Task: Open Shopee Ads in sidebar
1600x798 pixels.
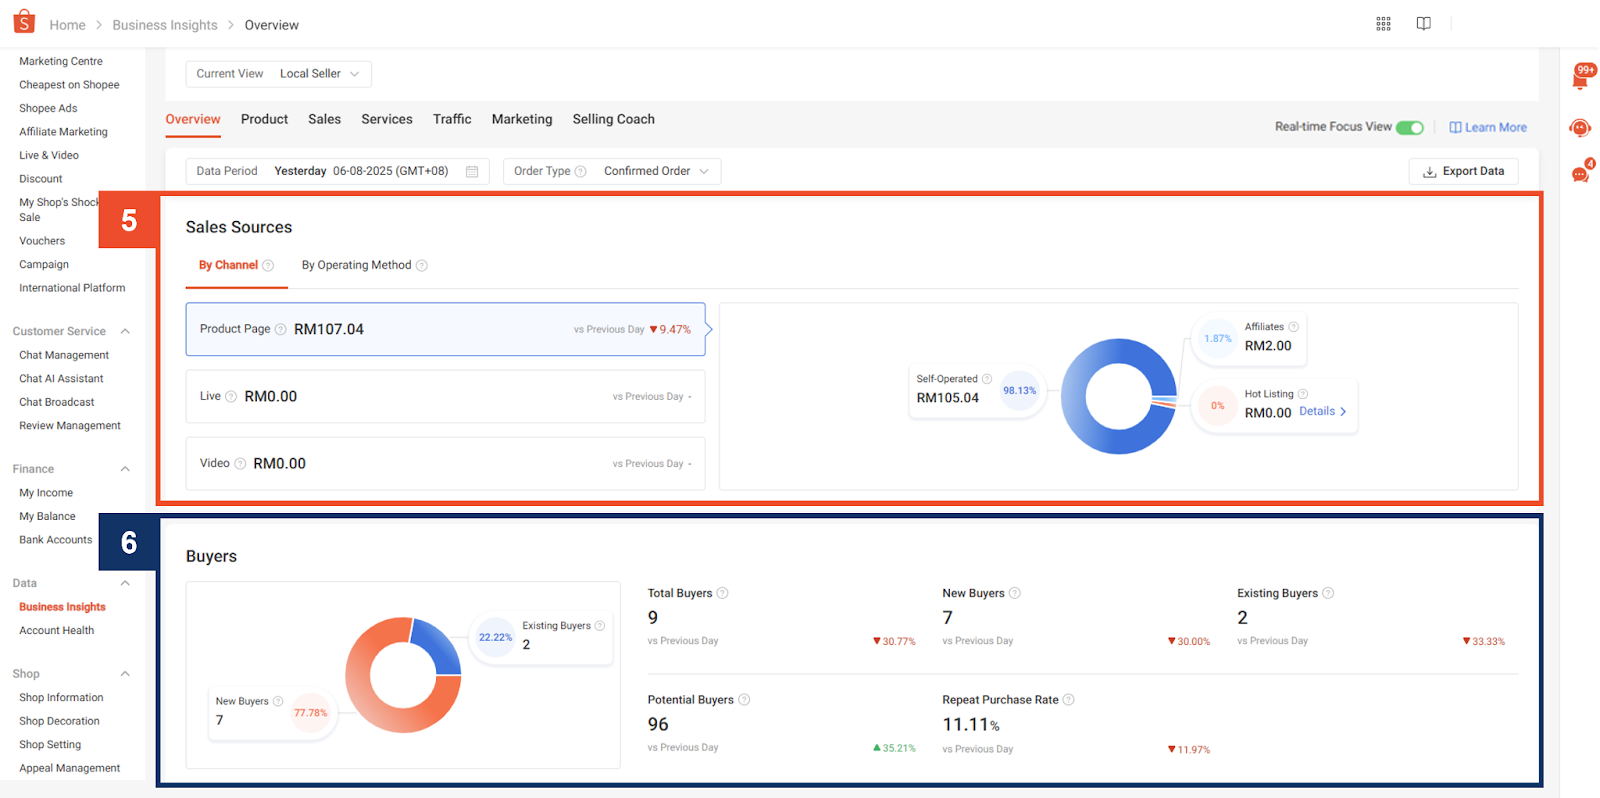Action: click(48, 108)
